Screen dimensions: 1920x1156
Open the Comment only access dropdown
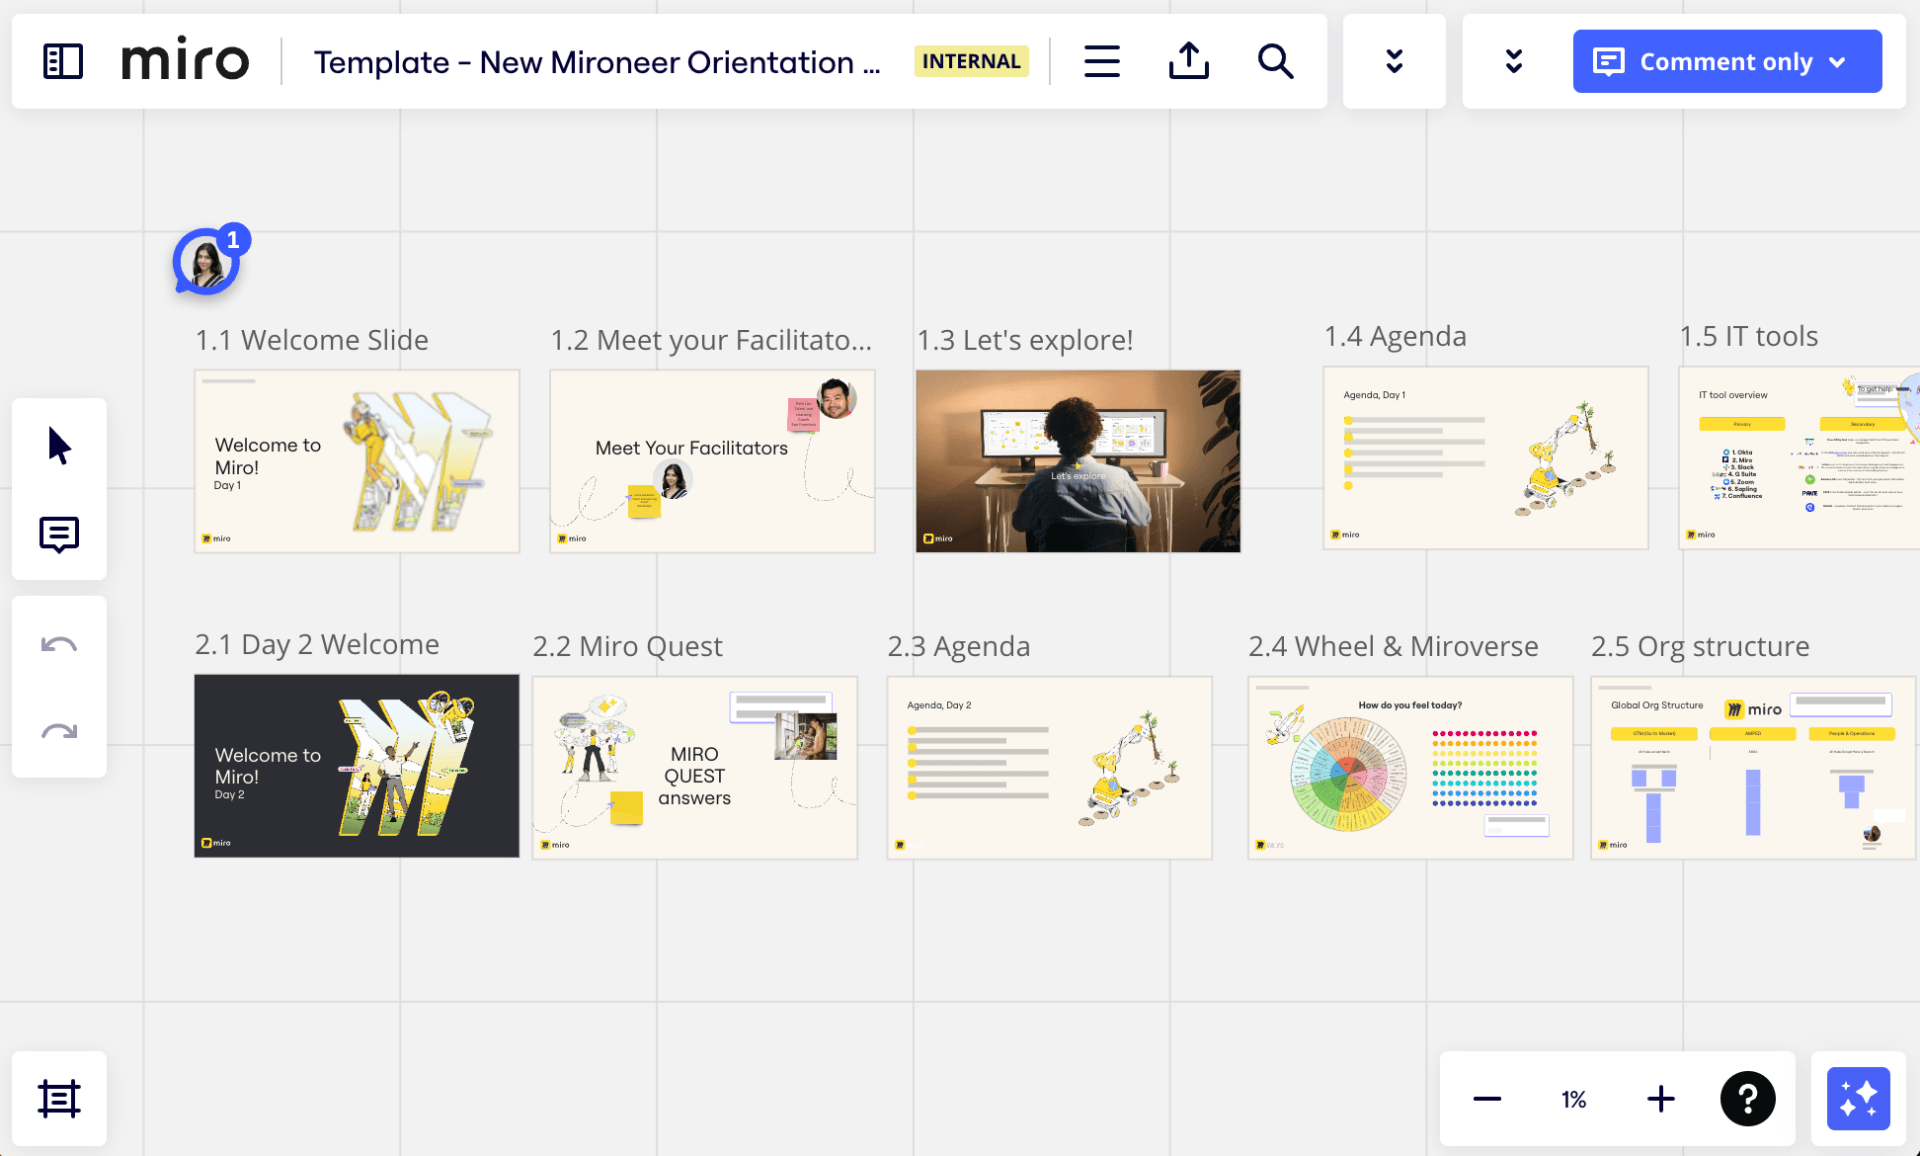(1727, 62)
